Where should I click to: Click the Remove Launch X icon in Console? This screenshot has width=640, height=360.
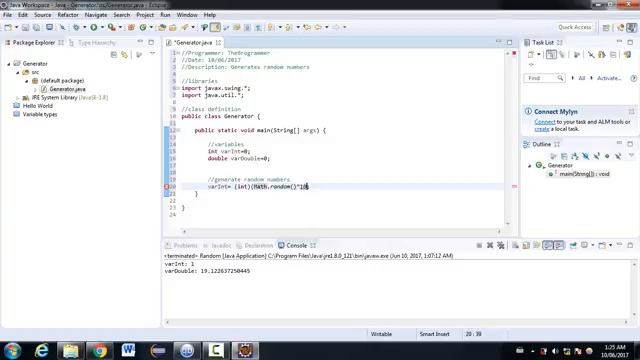pyautogui.click(x=490, y=245)
